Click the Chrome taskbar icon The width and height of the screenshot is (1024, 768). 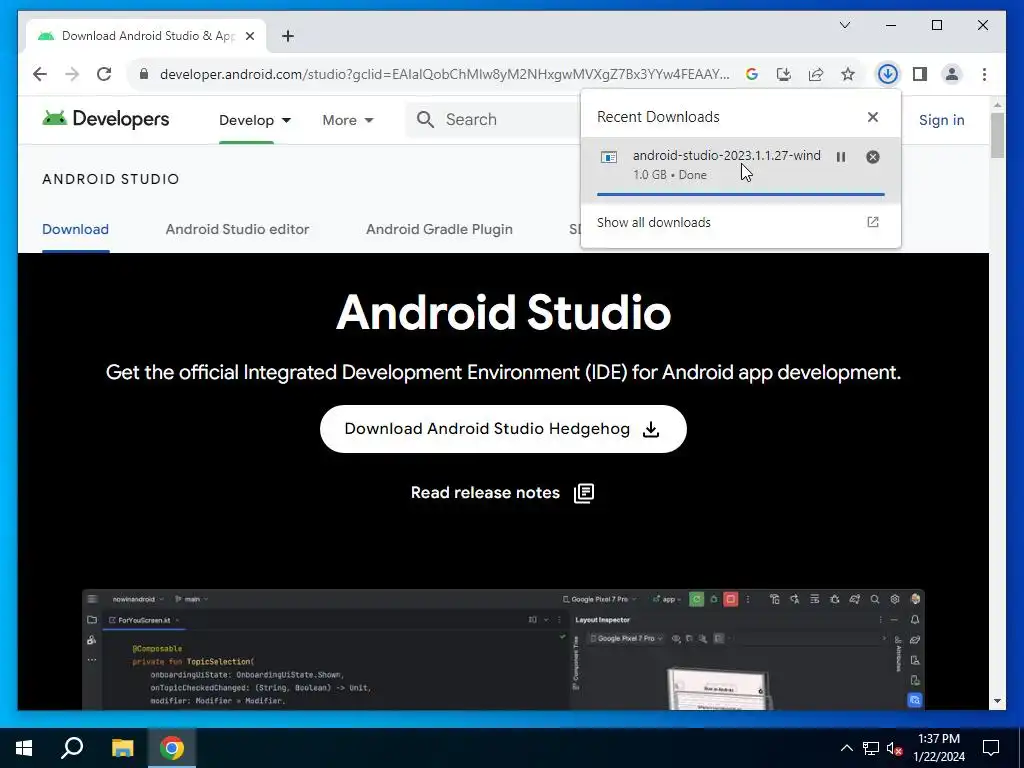(x=172, y=748)
